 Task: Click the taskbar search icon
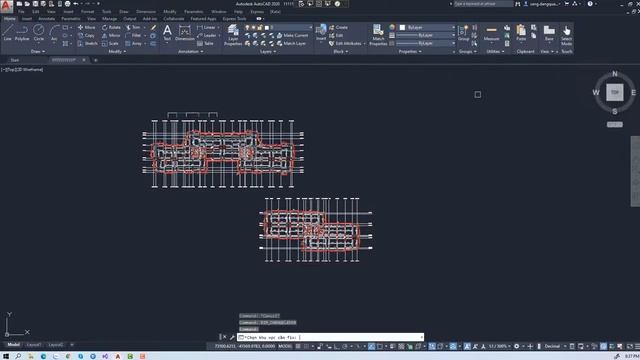pos(18,356)
